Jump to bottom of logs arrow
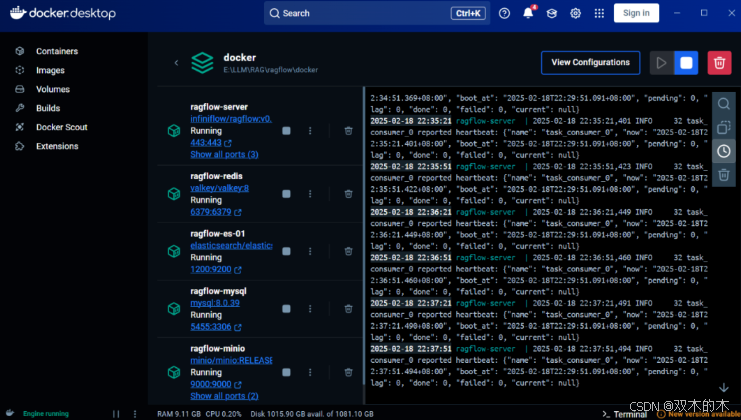Image resolution: width=741 pixels, height=420 pixels. click(x=724, y=388)
